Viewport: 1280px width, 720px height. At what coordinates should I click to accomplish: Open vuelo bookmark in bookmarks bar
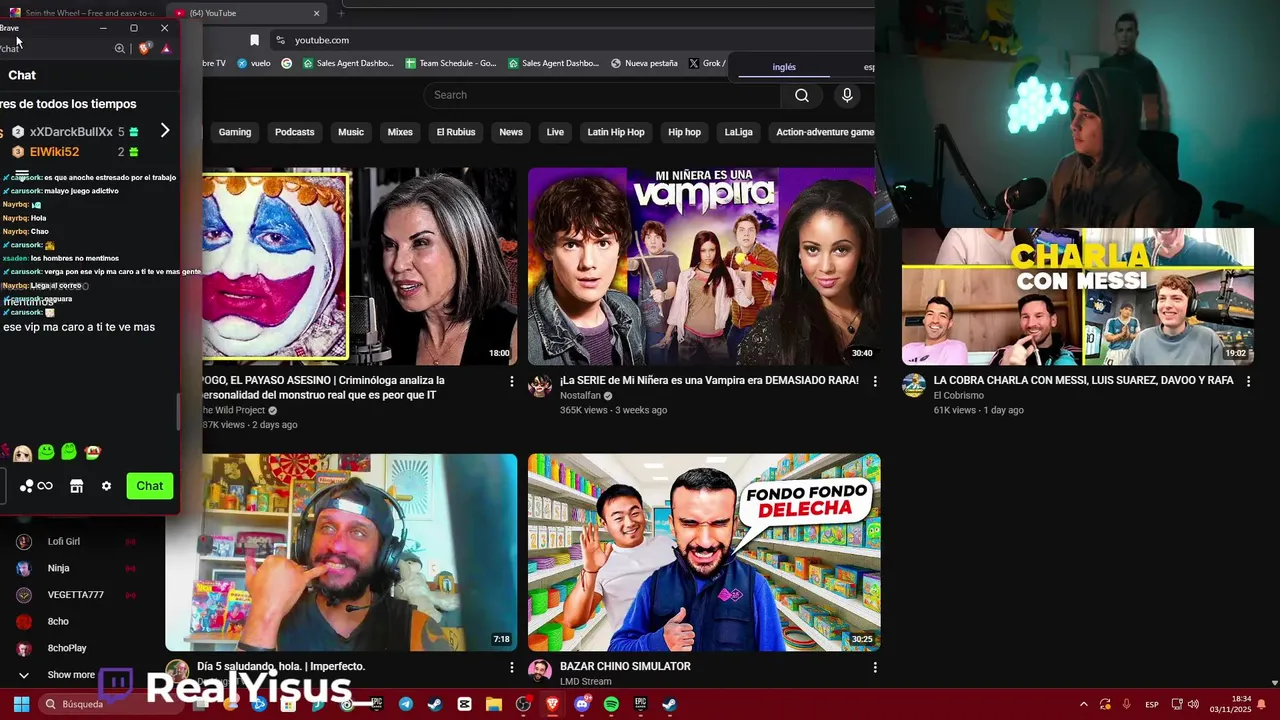[254, 63]
